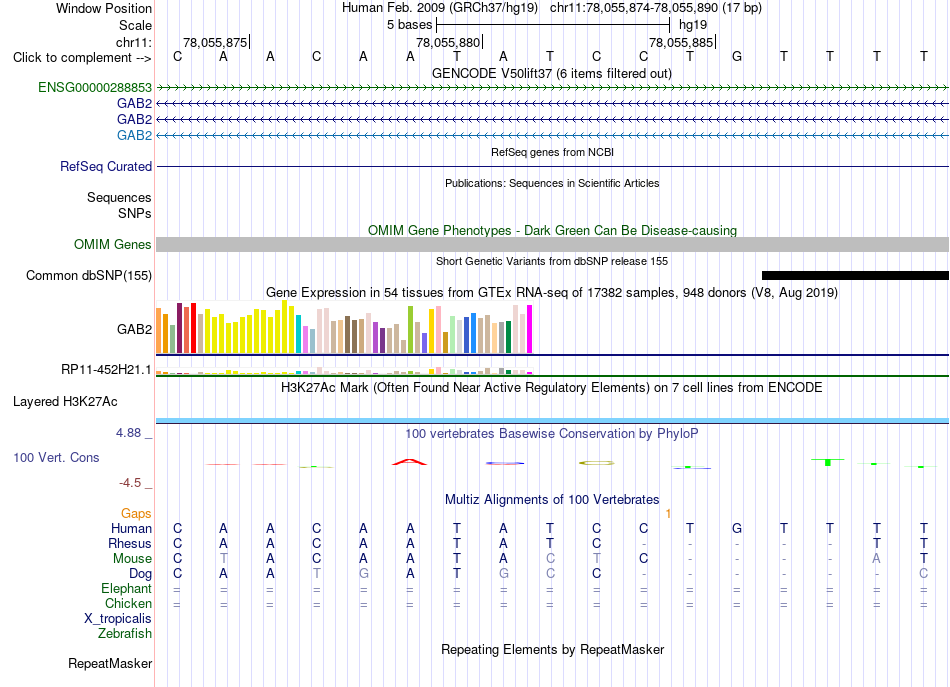
Task: Click the '5 bases' scale bar label
Action: click(410, 25)
